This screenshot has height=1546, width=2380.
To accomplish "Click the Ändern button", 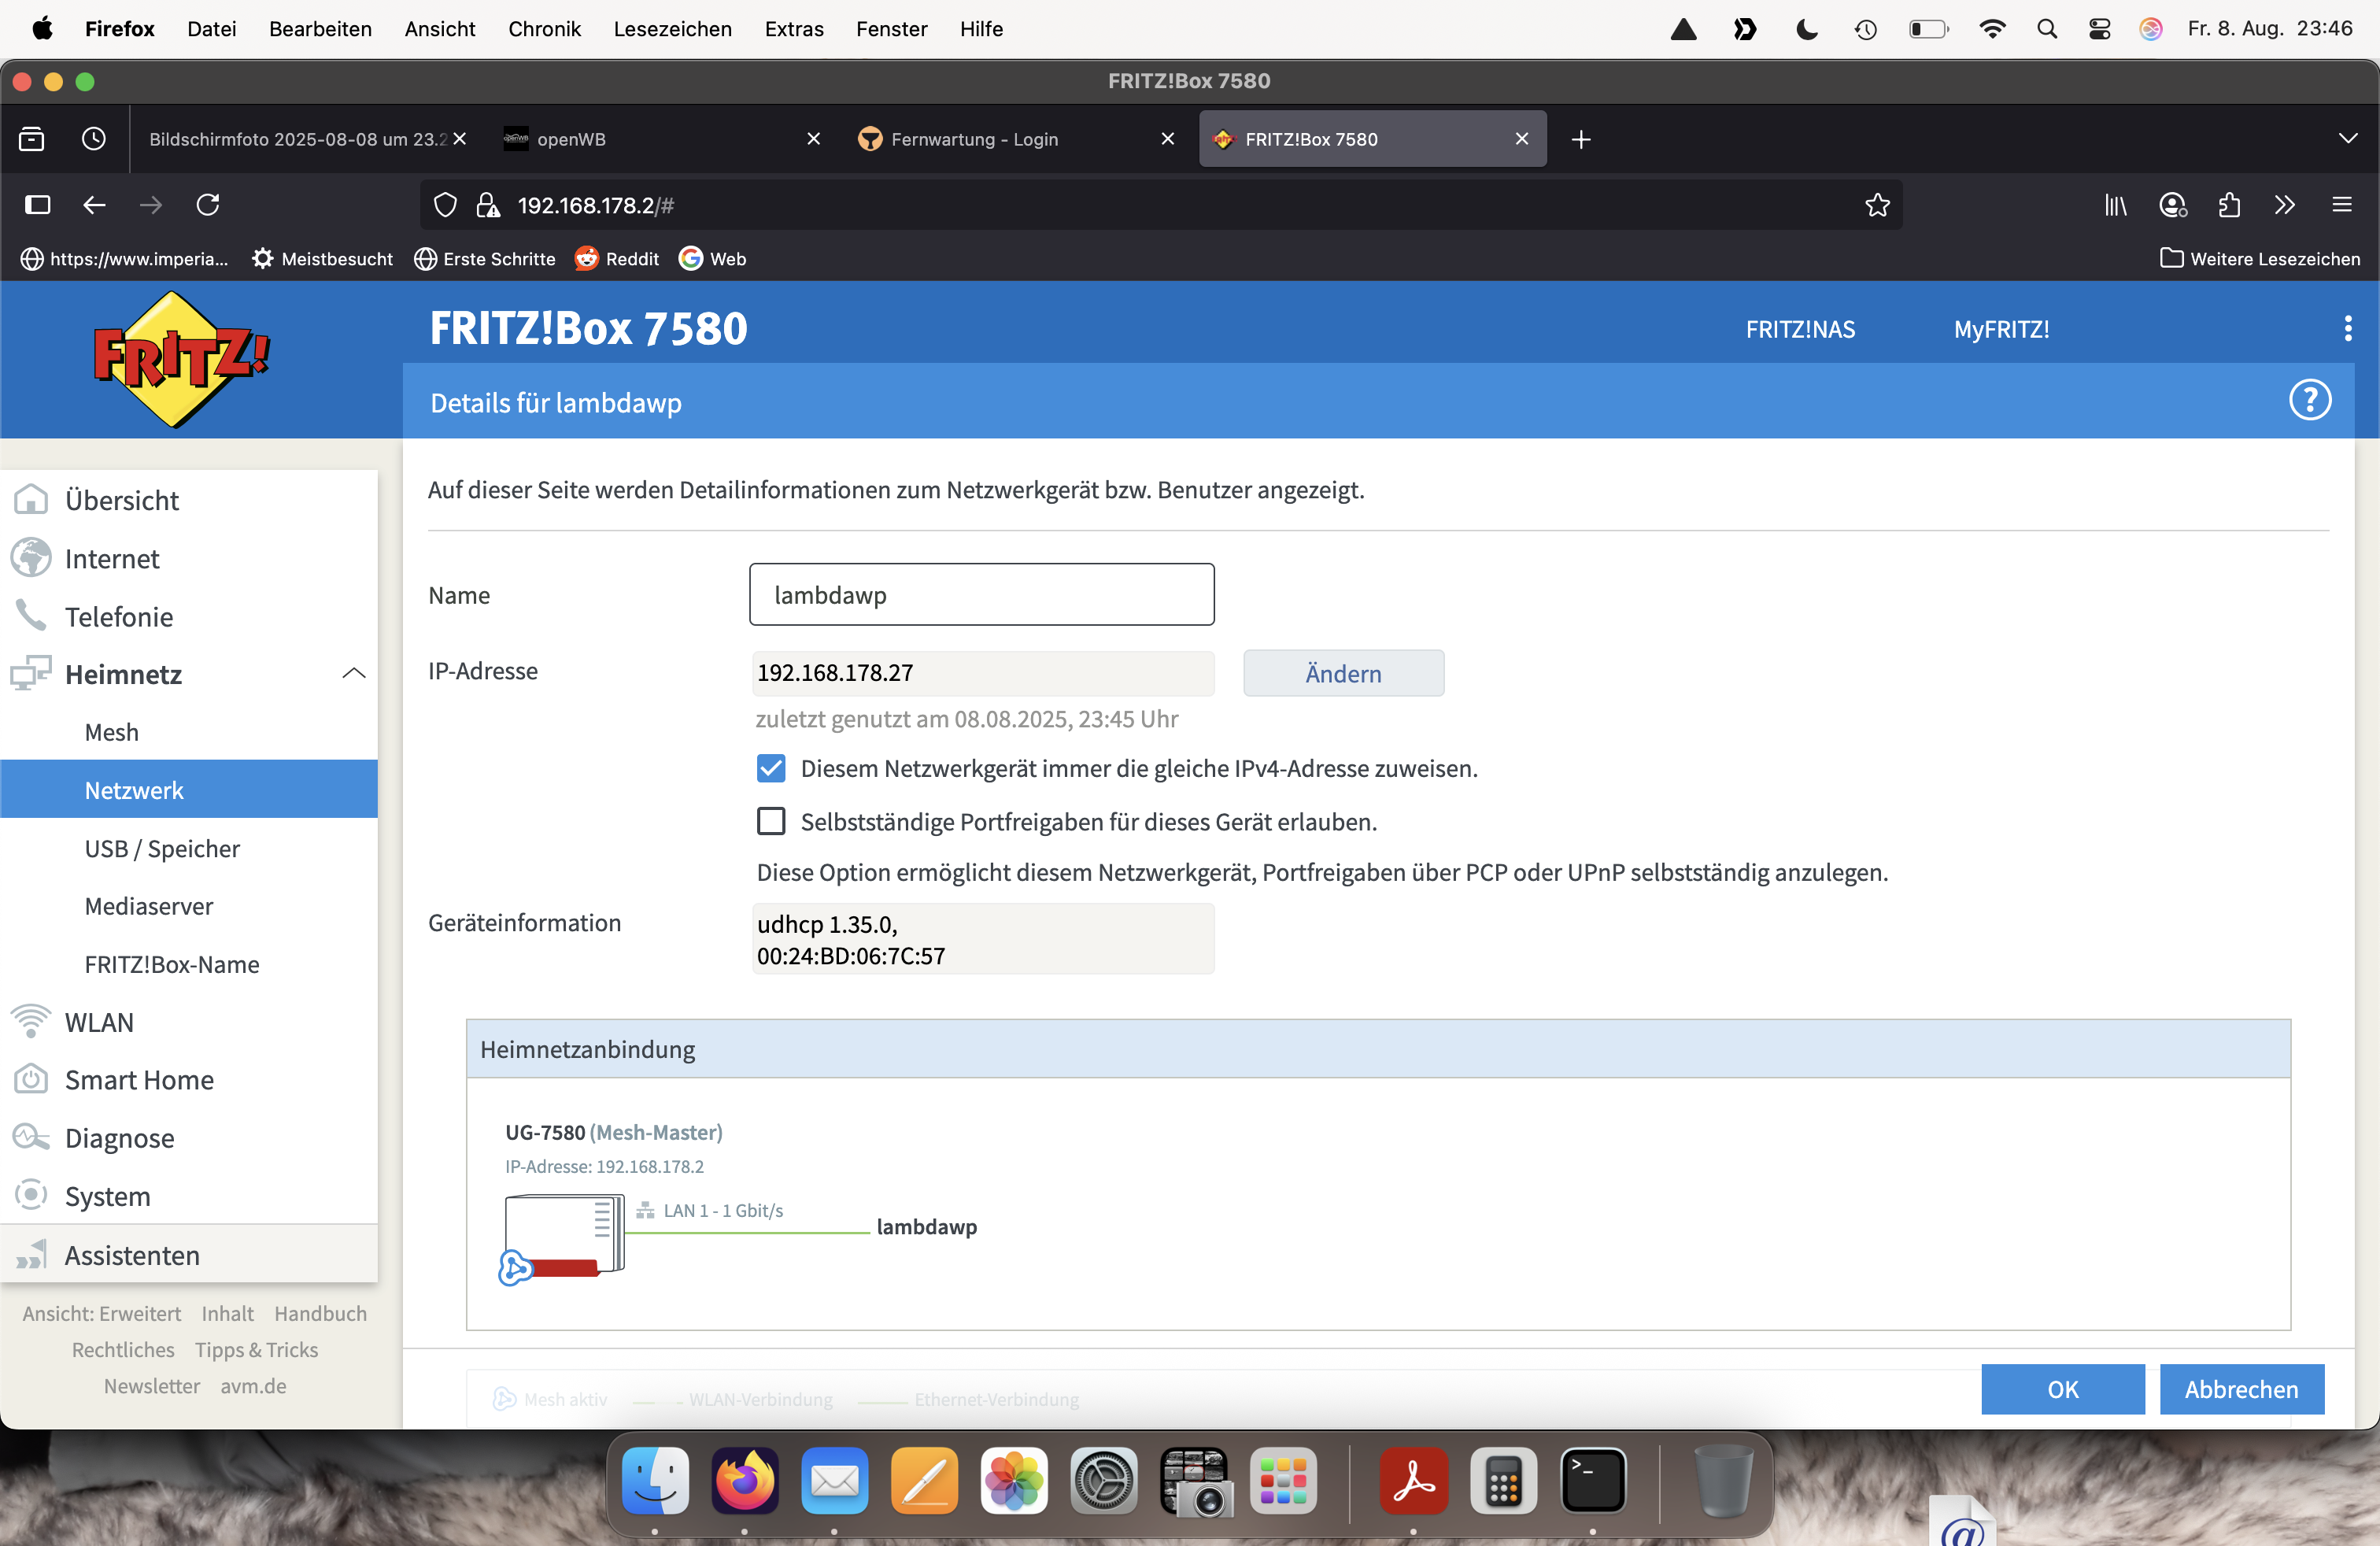I will [1343, 673].
